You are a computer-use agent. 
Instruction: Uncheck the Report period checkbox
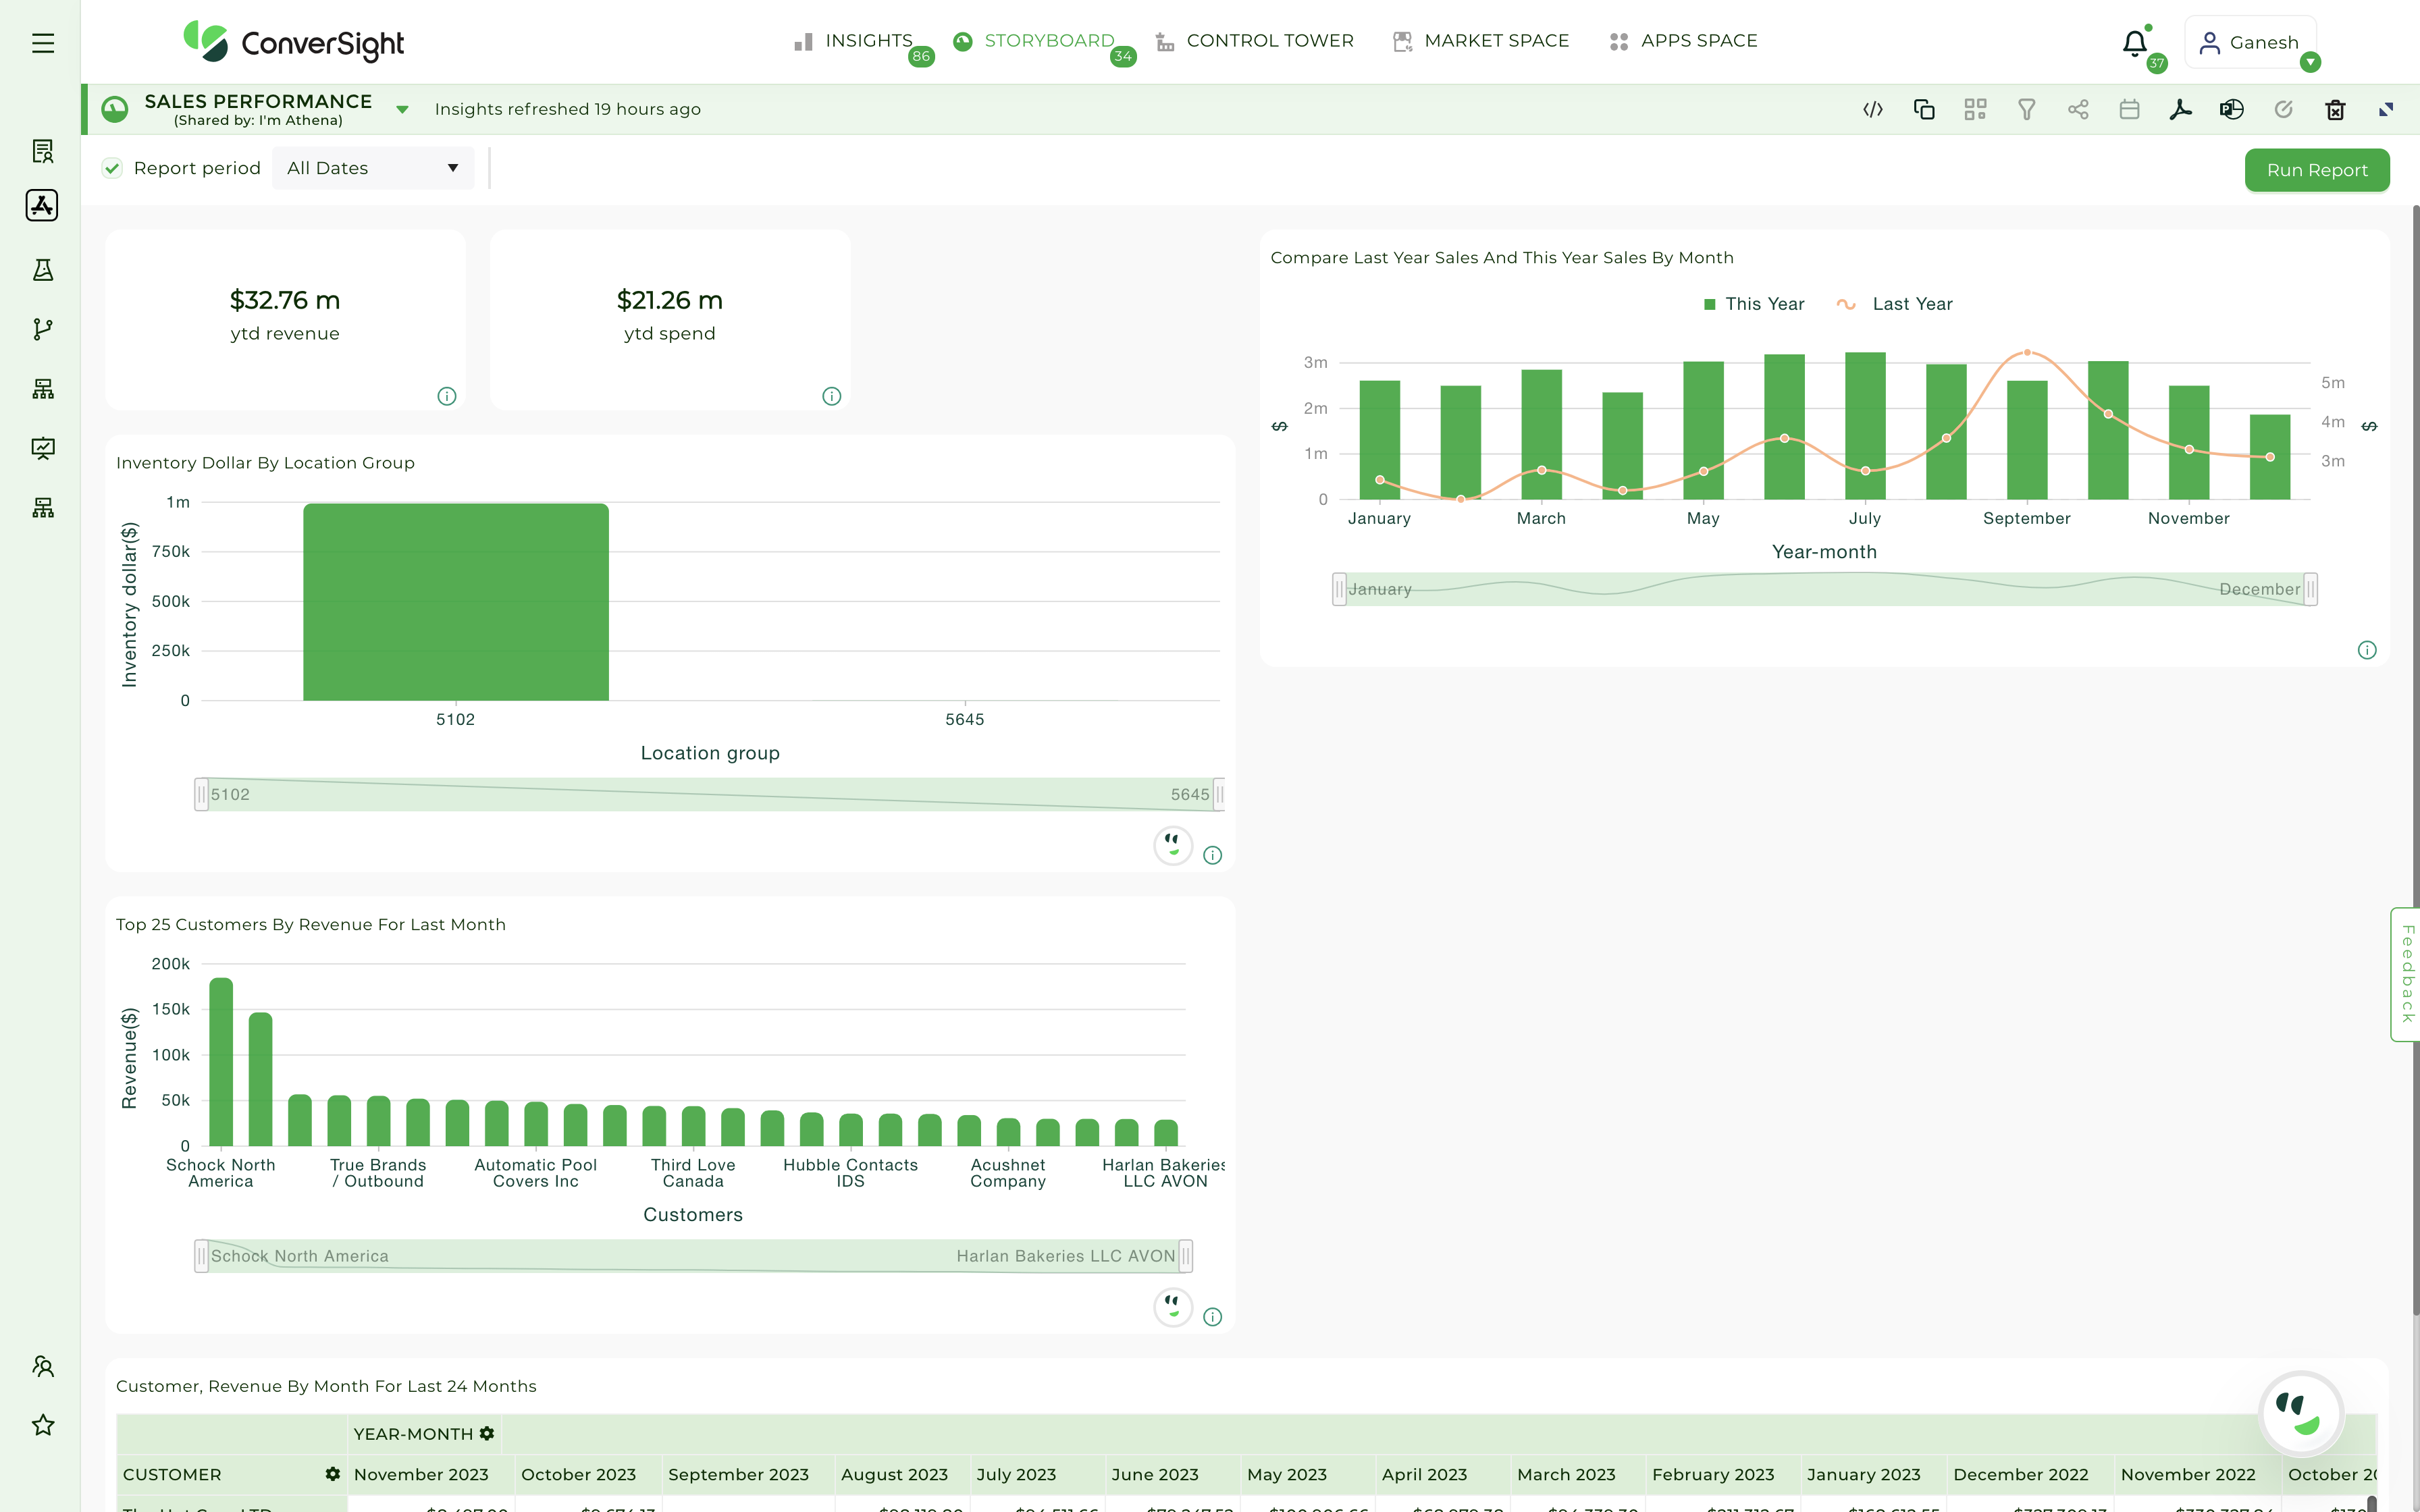tap(112, 168)
